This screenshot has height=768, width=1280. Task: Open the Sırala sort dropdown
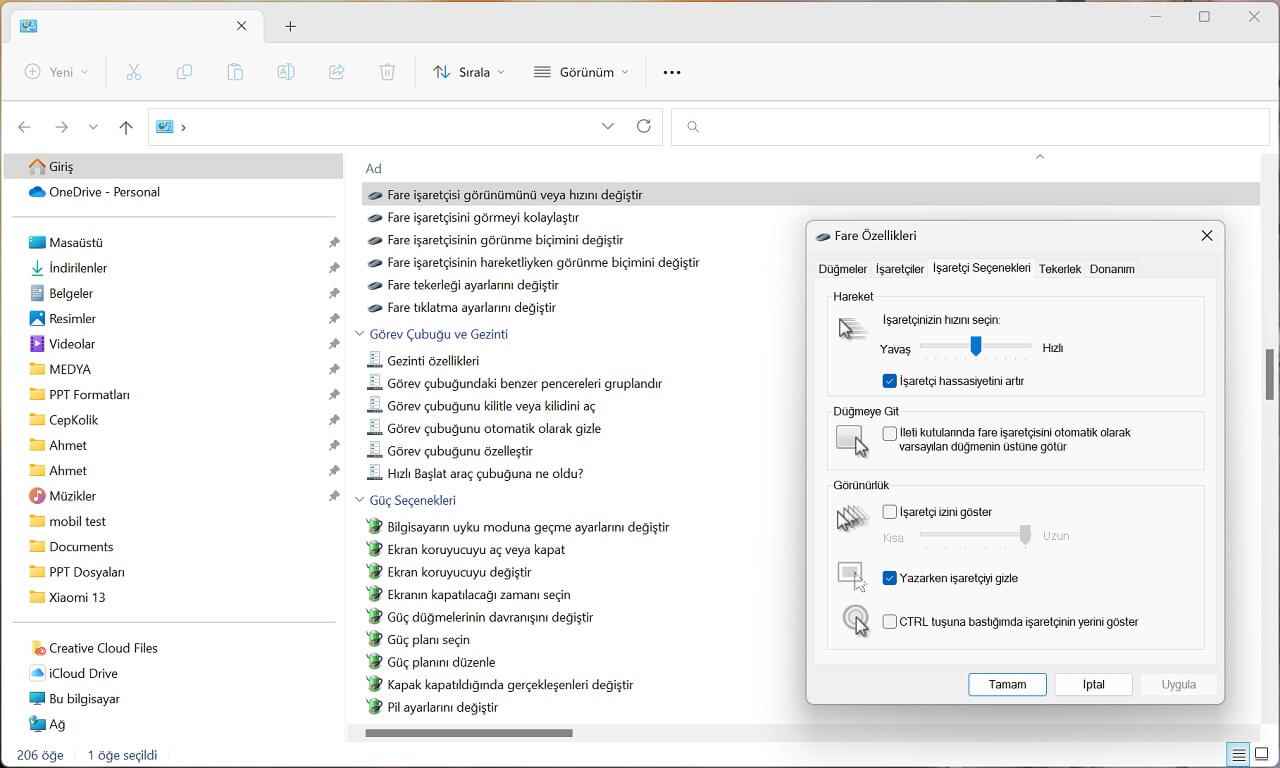(x=469, y=72)
